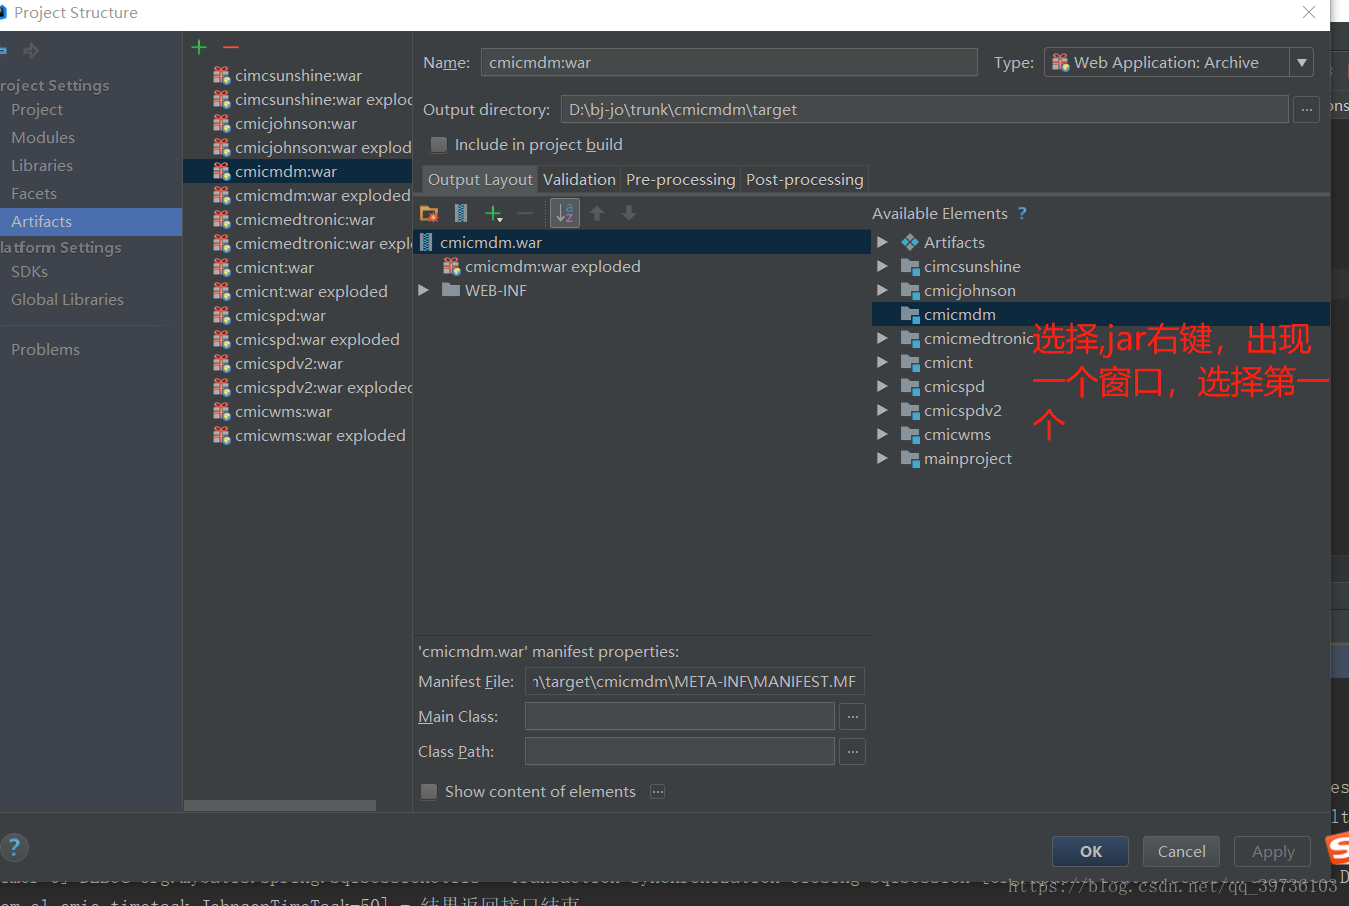Image resolution: width=1349 pixels, height=906 pixels.
Task: Click the Main Class text field
Action: click(680, 716)
